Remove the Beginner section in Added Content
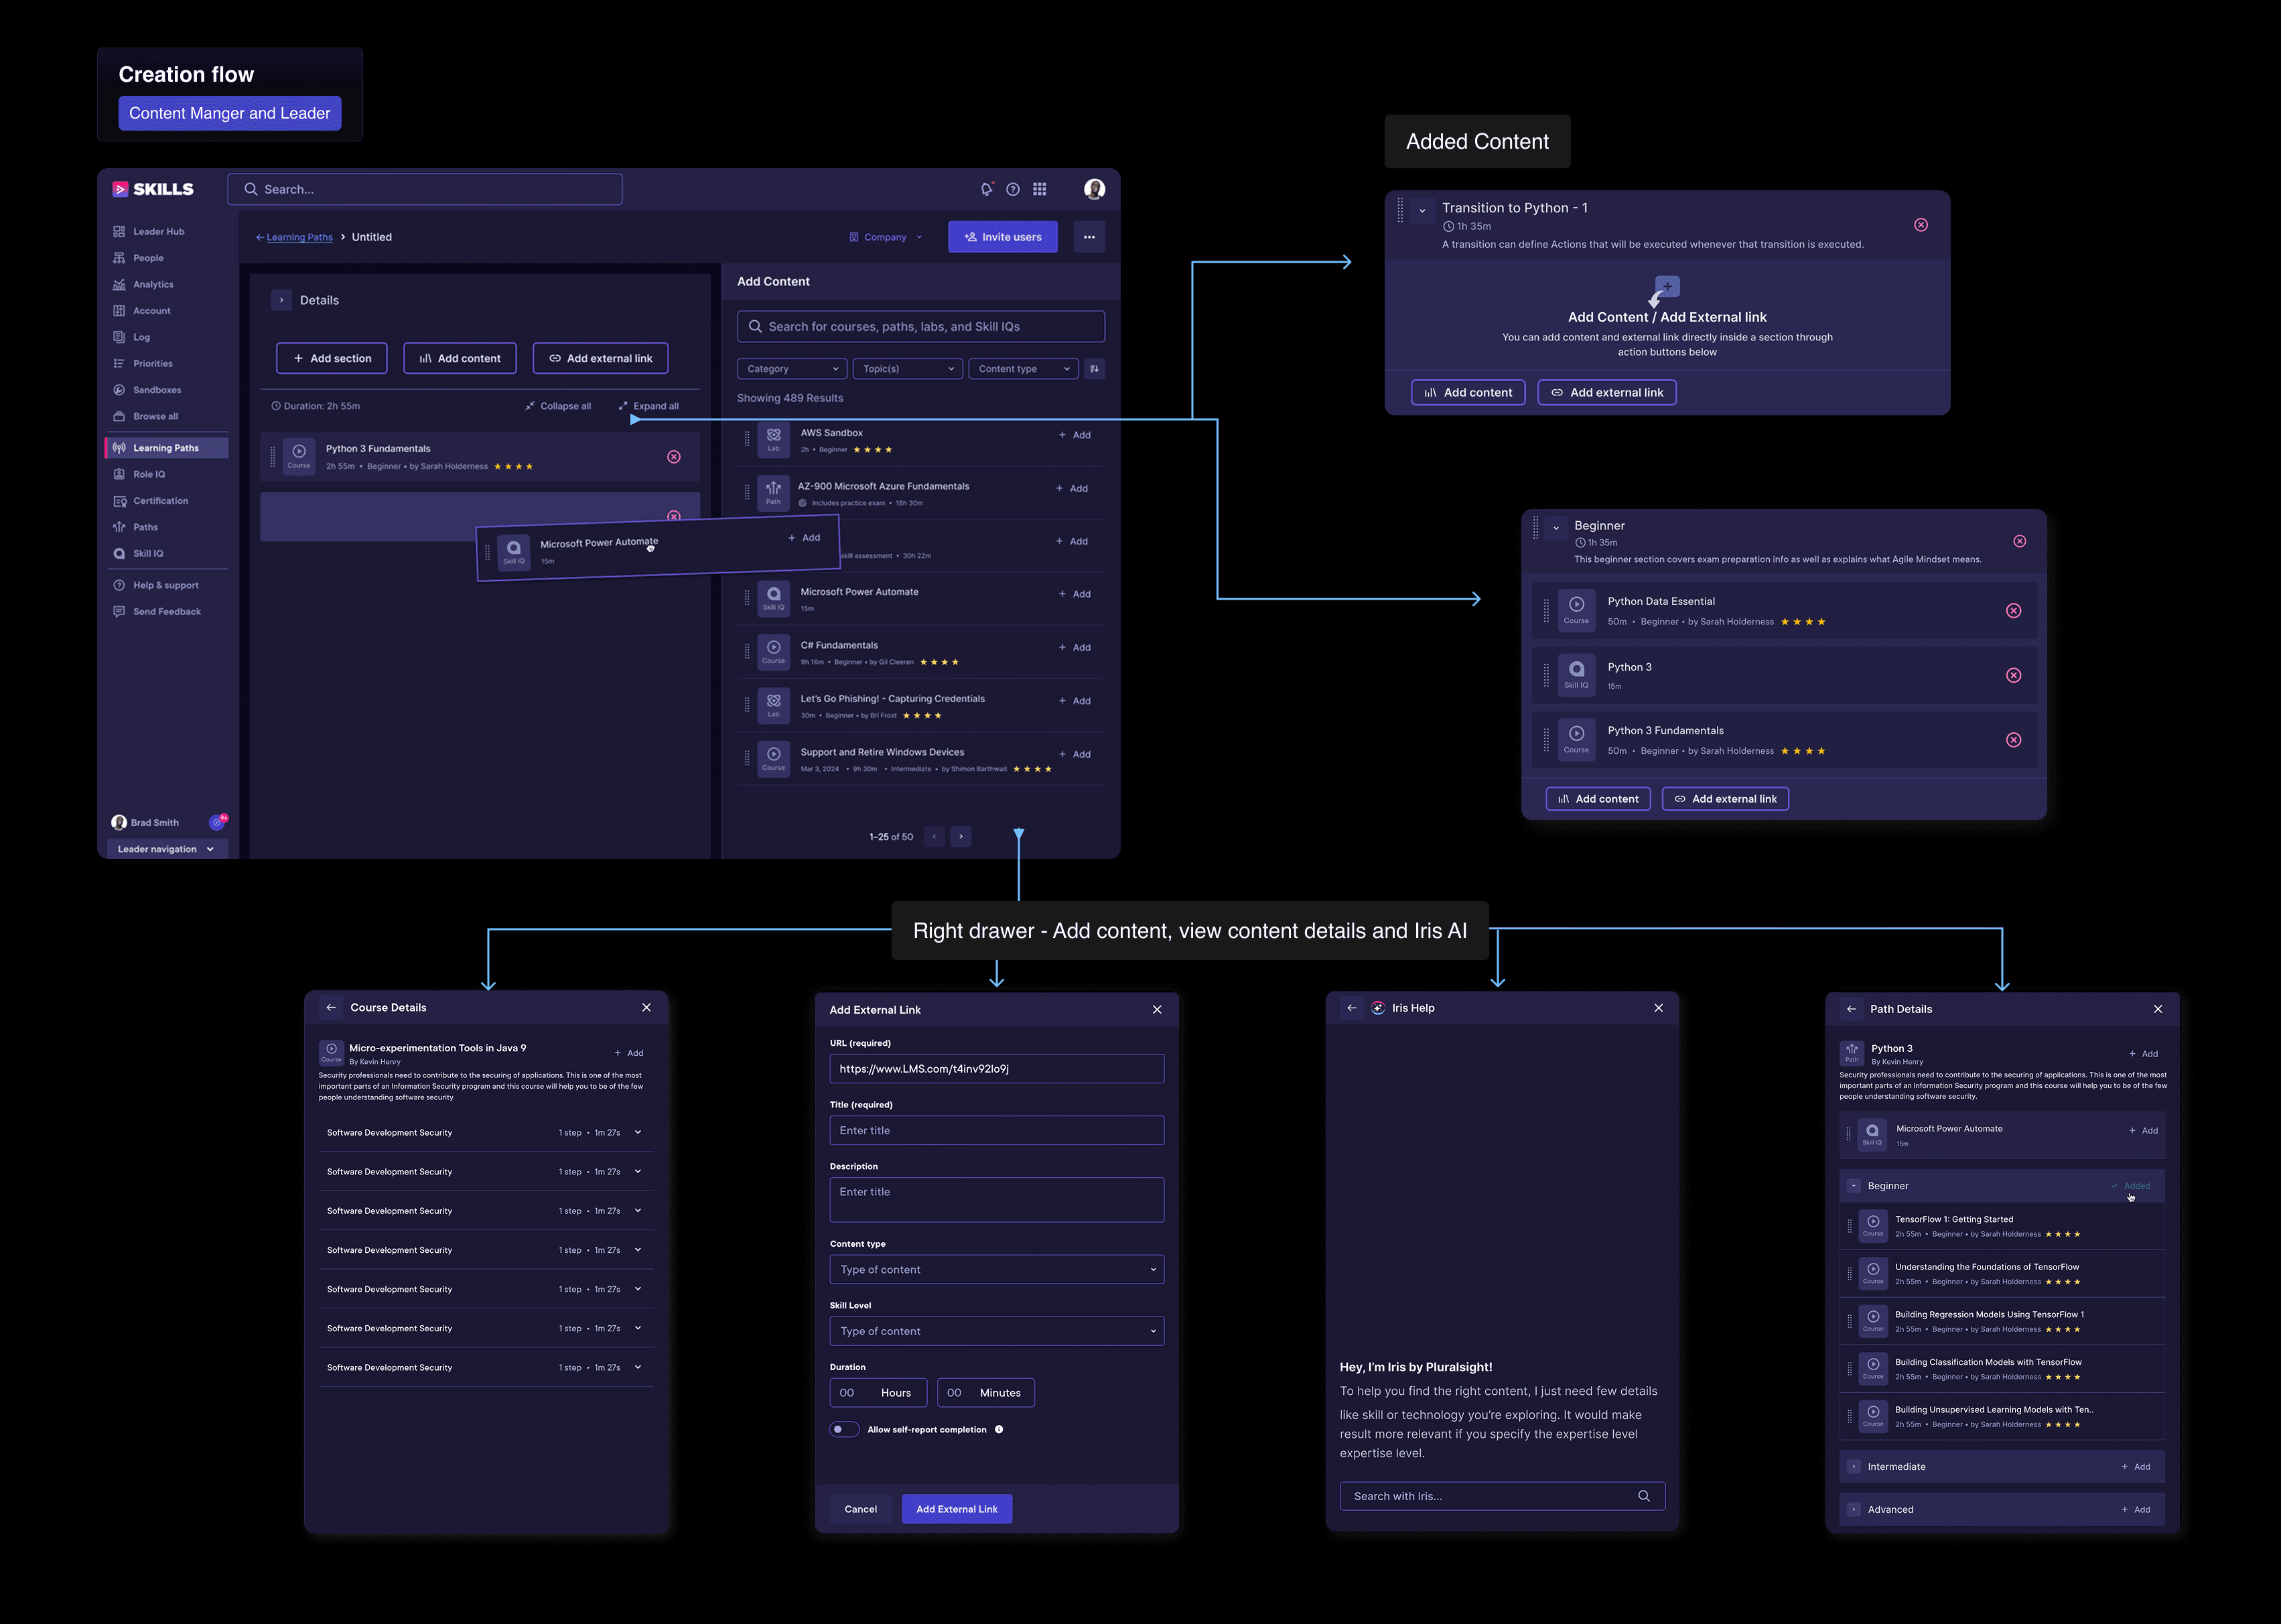The height and width of the screenshot is (1624, 2281). tap(2020, 541)
